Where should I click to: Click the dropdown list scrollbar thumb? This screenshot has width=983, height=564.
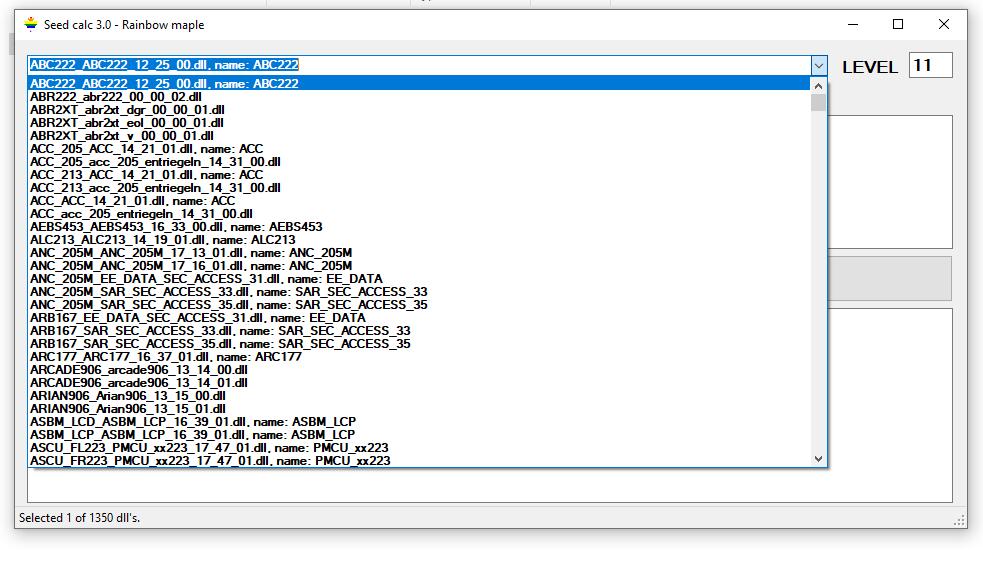coord(819,103)
